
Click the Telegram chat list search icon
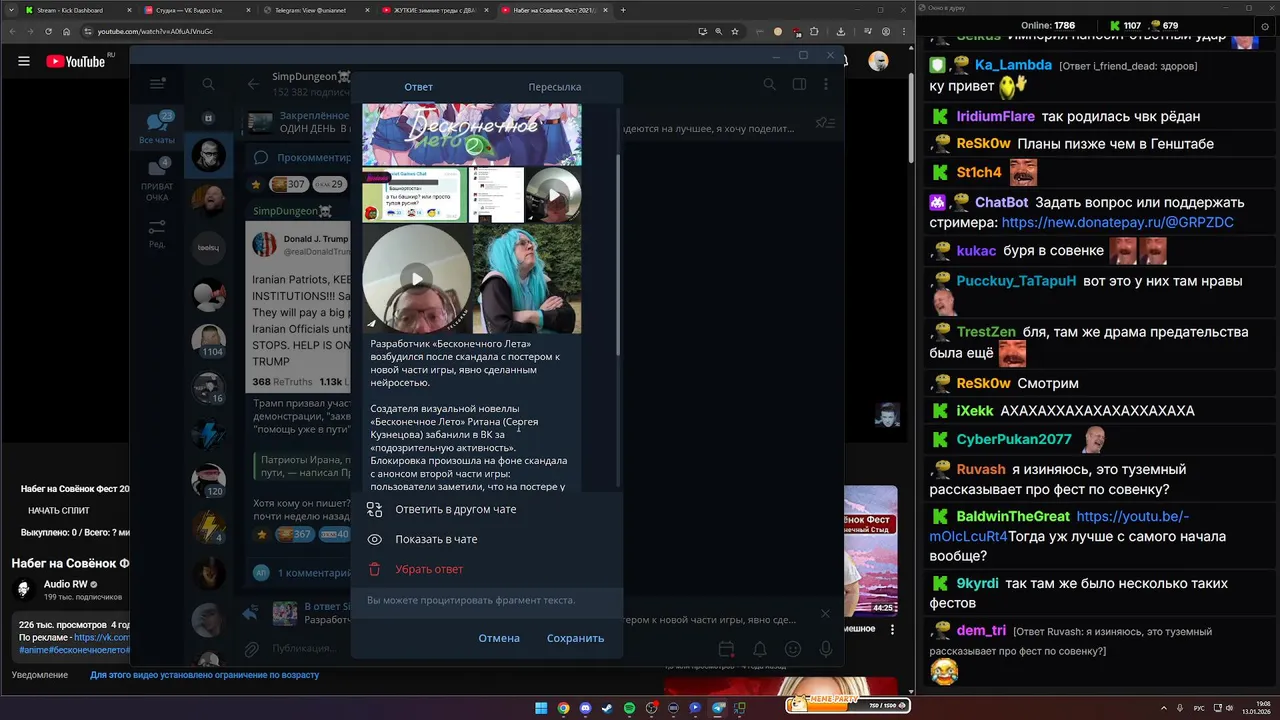click(208, 84)
